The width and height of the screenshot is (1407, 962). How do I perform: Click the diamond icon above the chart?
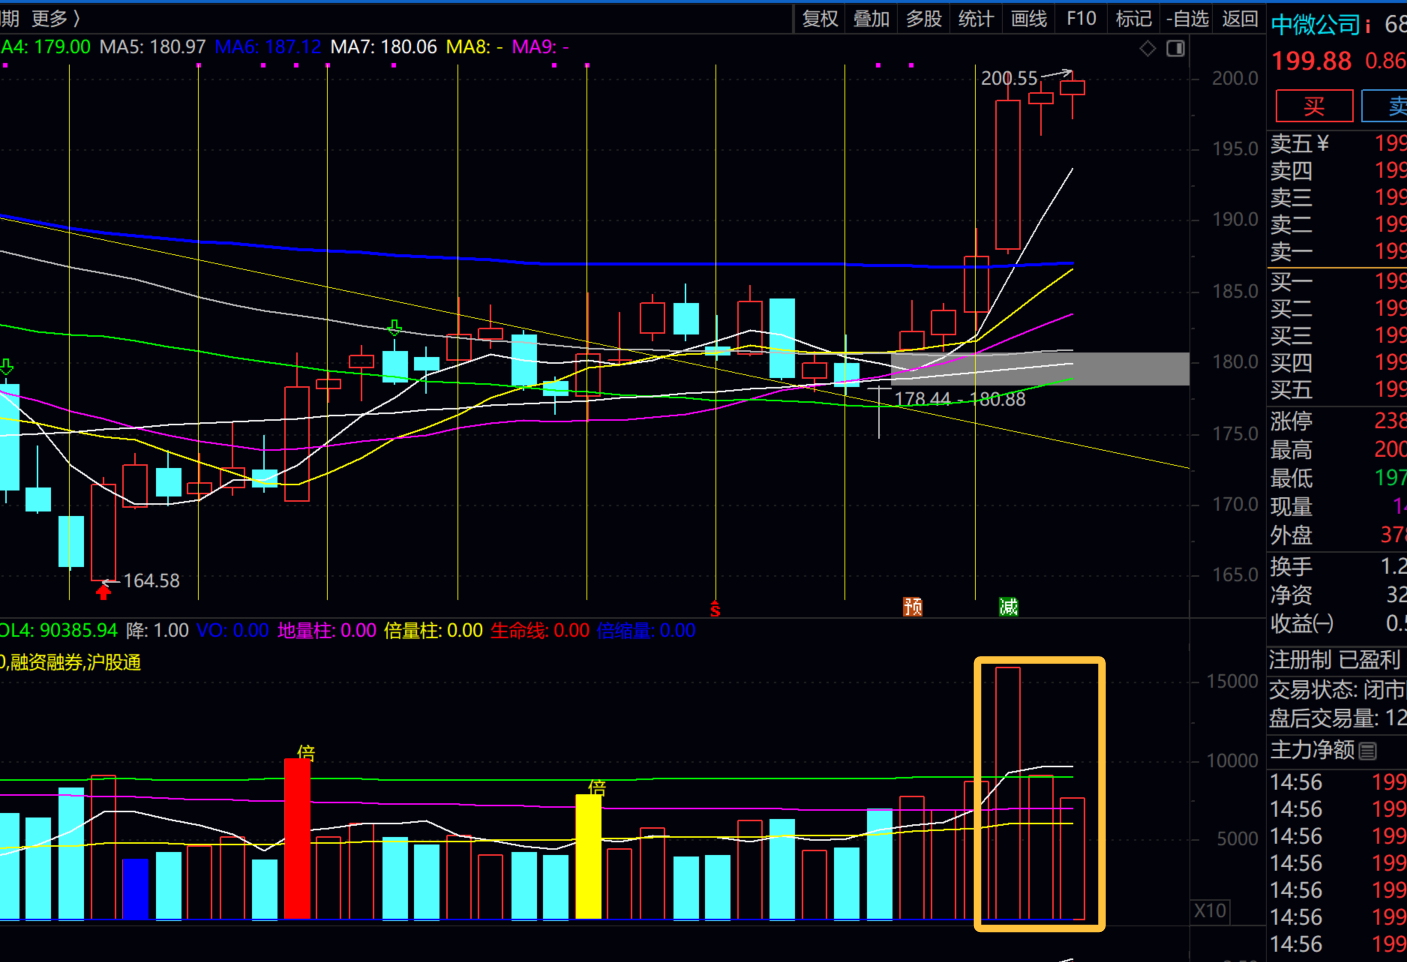(x=1148, y=48)
